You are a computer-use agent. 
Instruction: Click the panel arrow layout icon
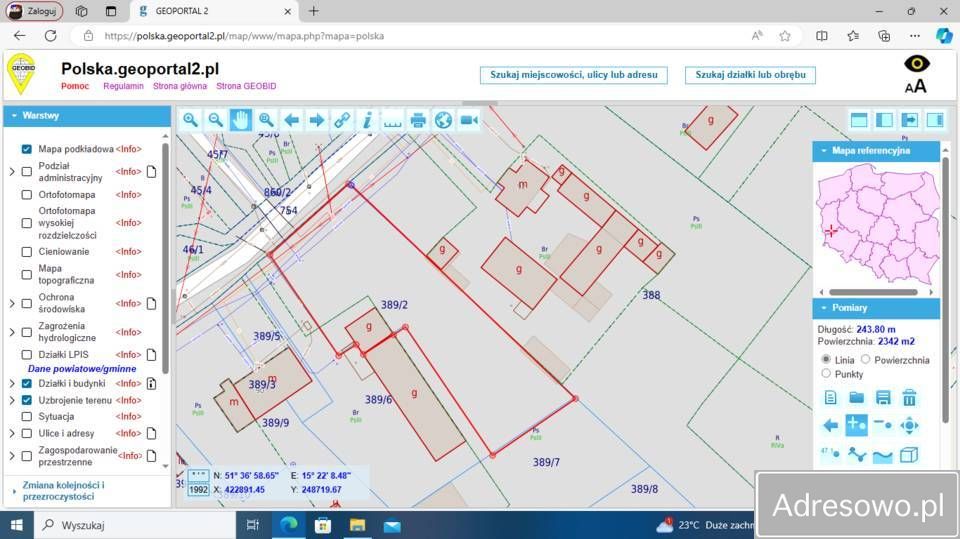tap(910, 120)
